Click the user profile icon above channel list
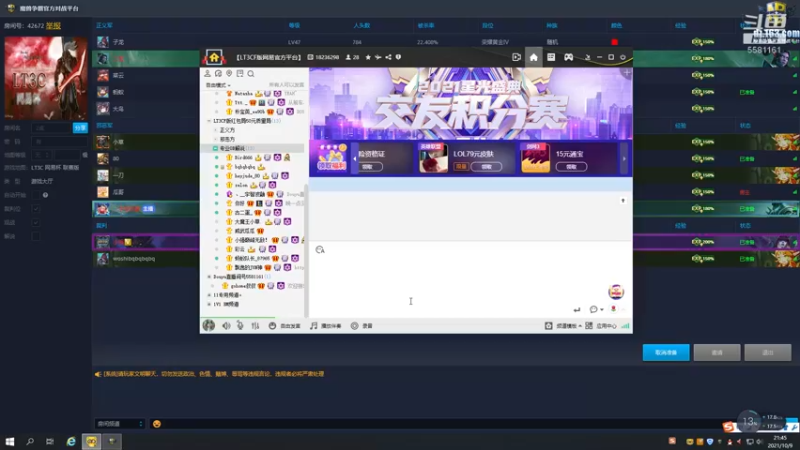This screenshot has height=450, width=800. coord(208,74)
